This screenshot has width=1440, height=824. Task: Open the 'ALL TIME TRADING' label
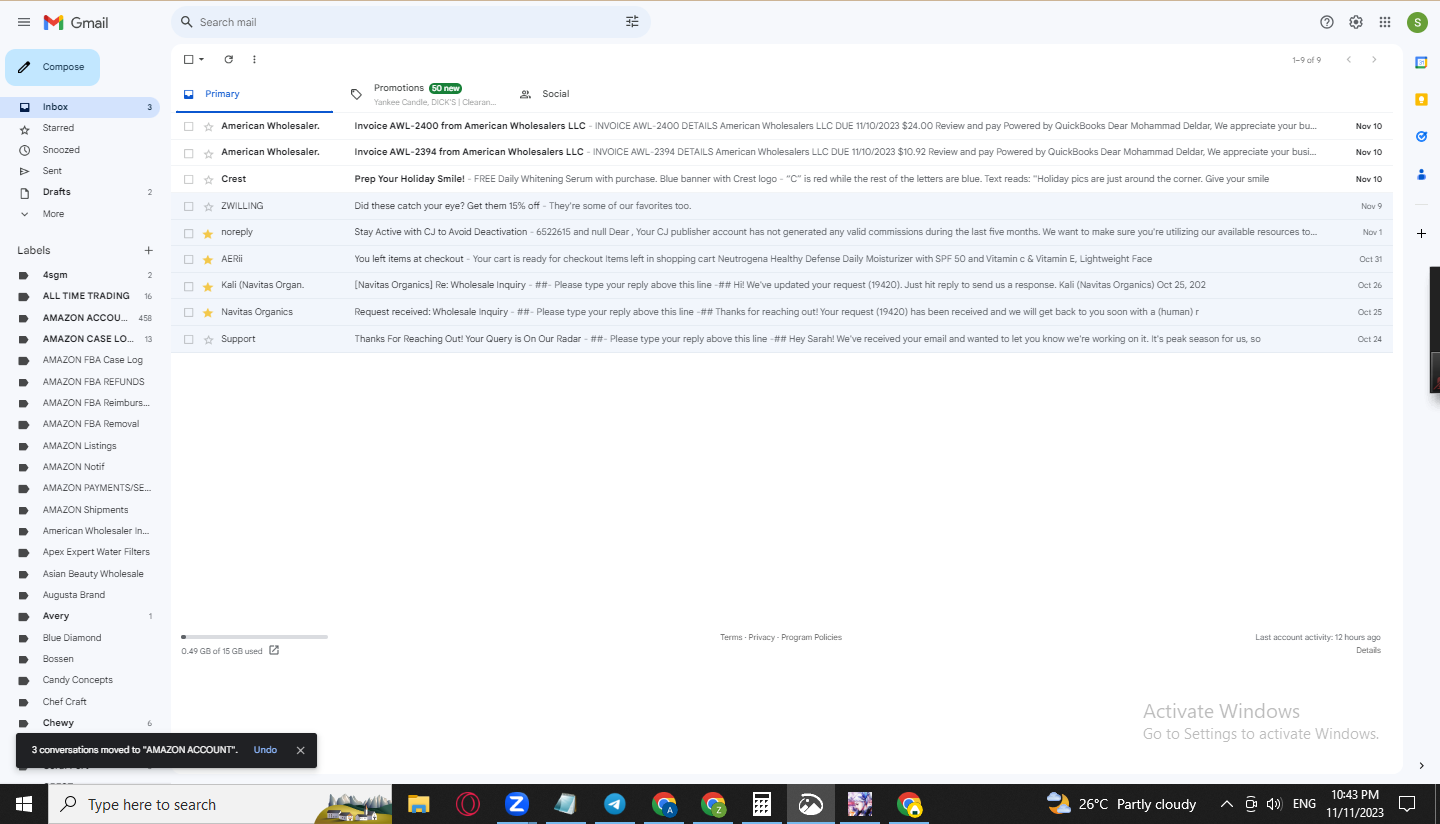(86, 296)
